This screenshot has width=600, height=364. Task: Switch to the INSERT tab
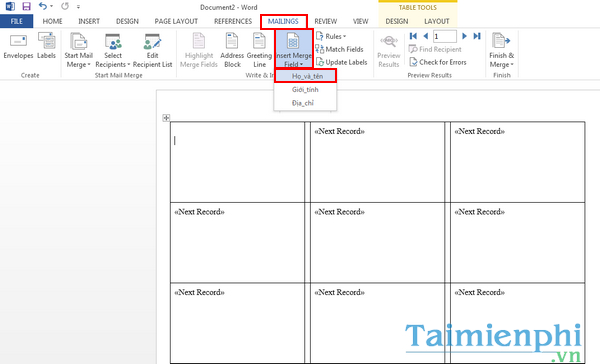(89, 21)
